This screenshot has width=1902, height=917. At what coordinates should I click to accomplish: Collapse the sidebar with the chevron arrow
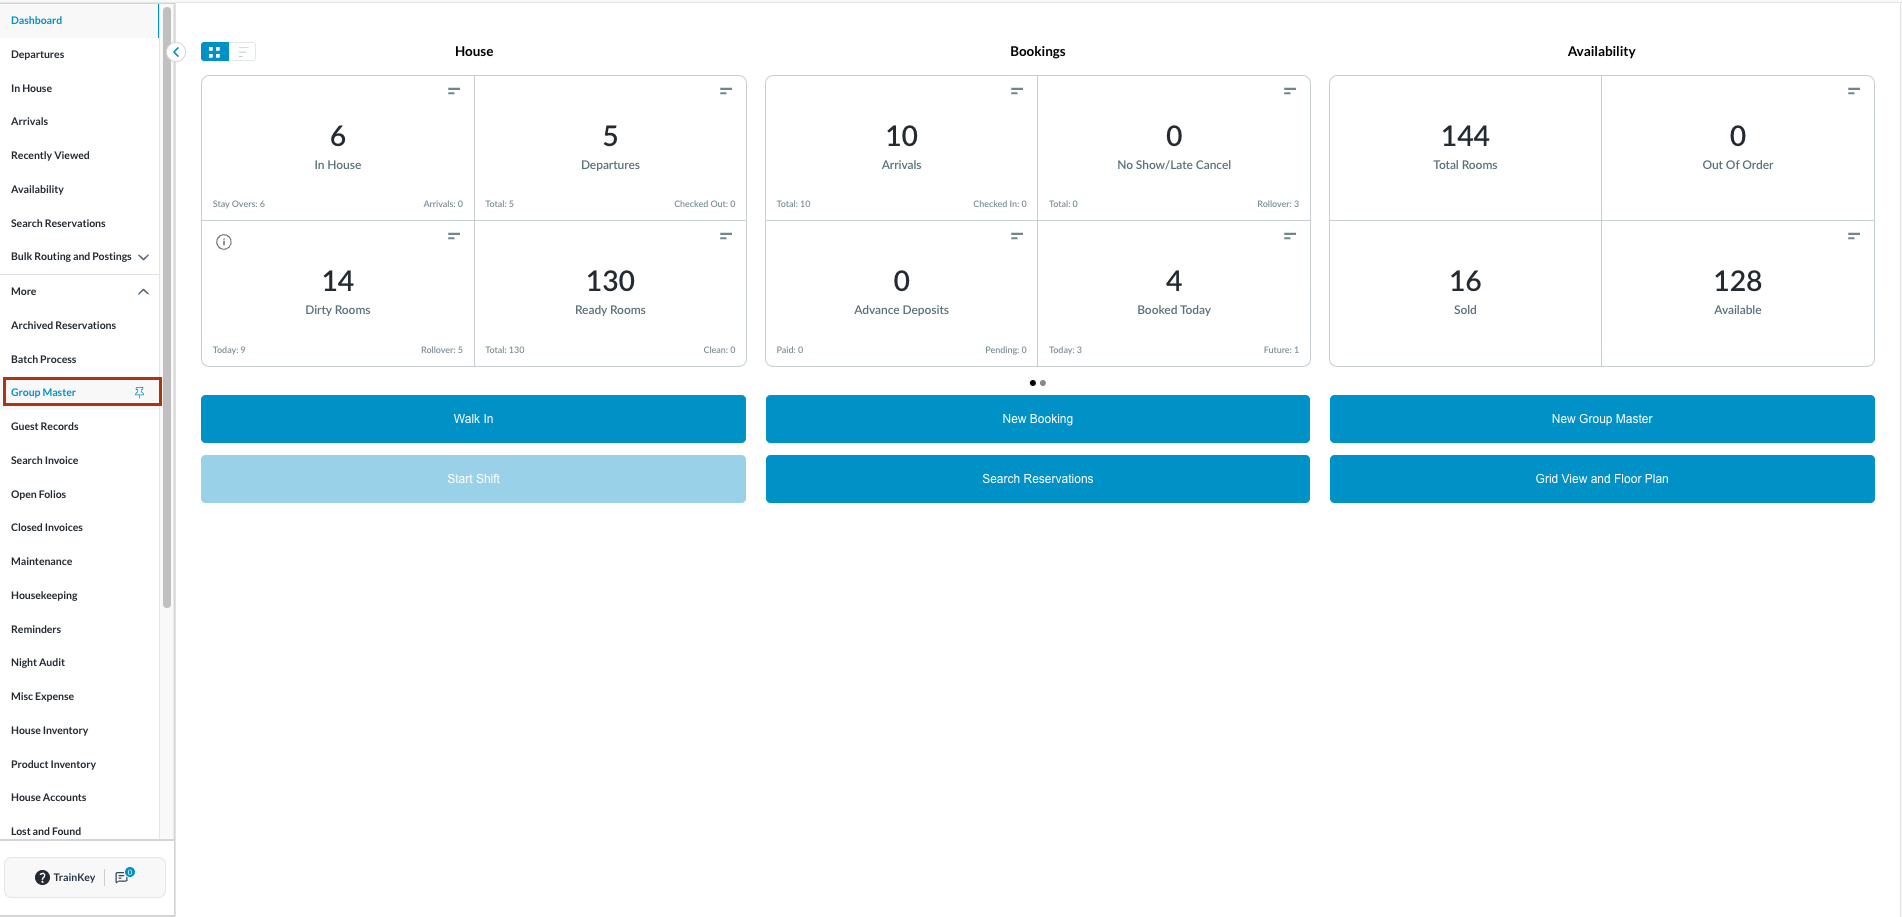[x=176, y=52]
